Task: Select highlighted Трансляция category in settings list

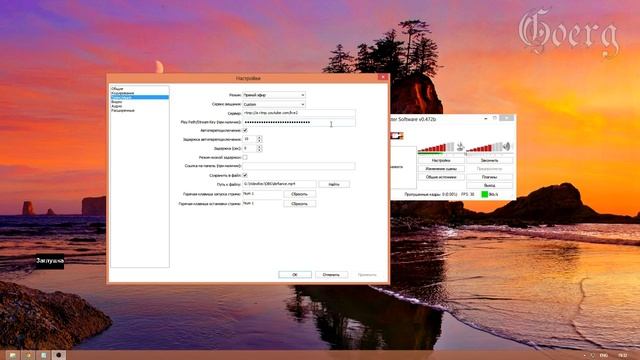Action: 140,98
